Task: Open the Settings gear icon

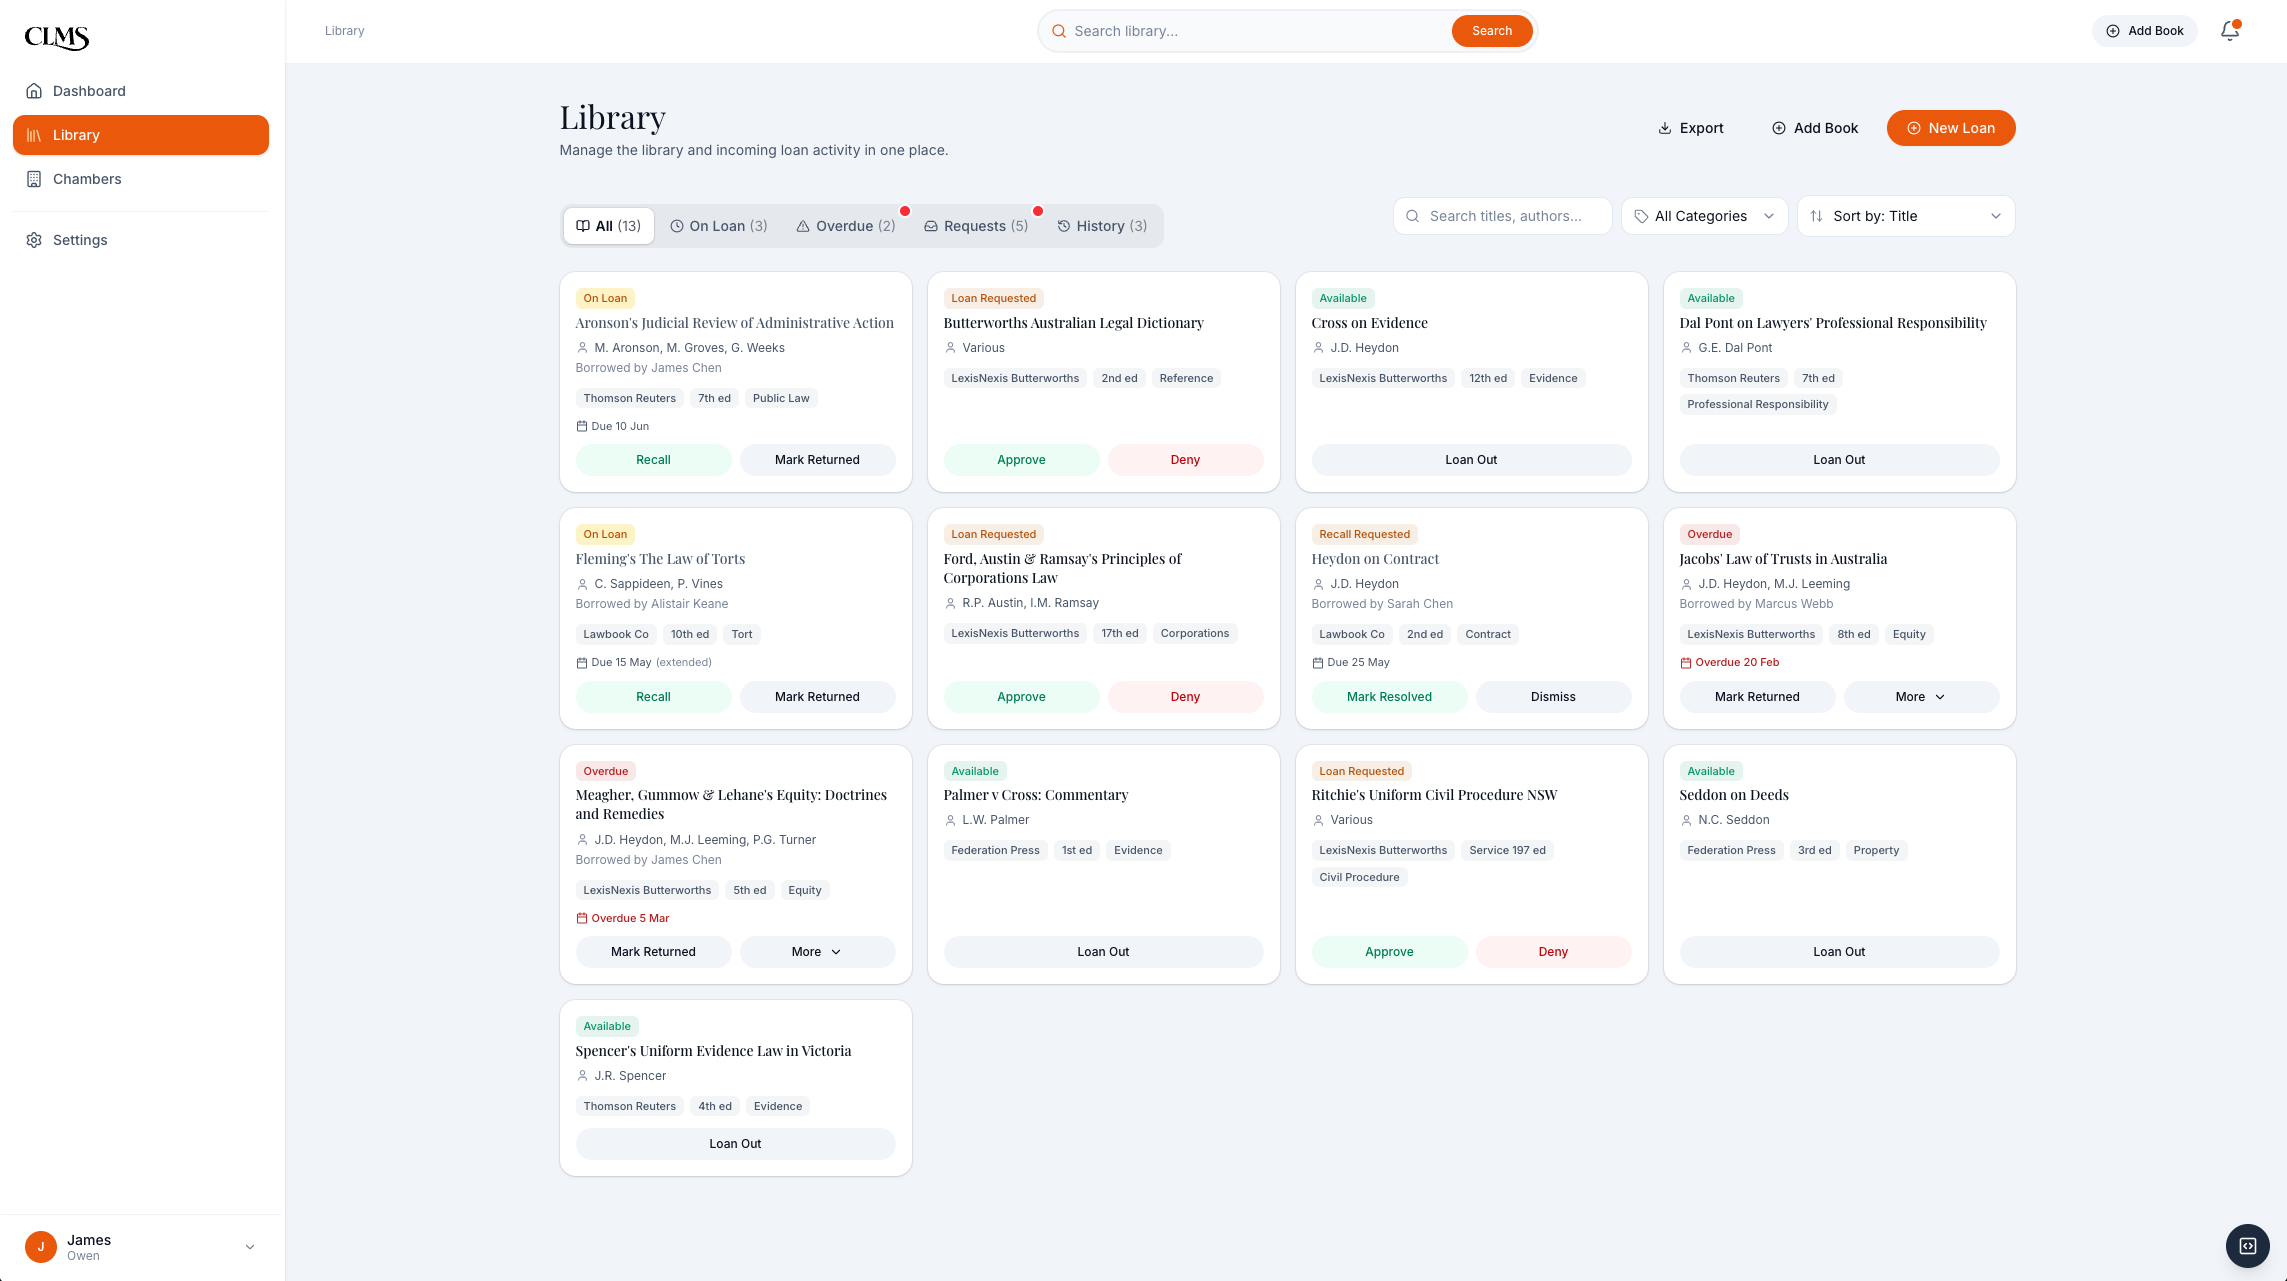Action: (34, 240)
